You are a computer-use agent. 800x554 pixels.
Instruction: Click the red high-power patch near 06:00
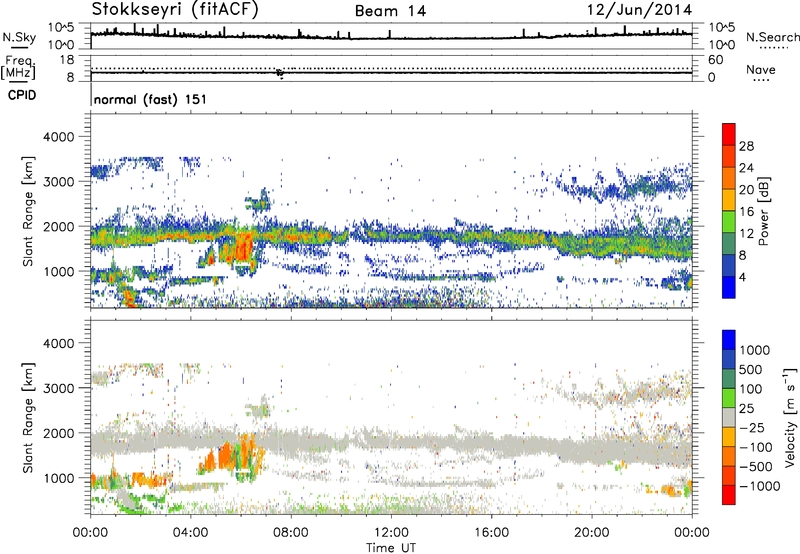(243, 247)
